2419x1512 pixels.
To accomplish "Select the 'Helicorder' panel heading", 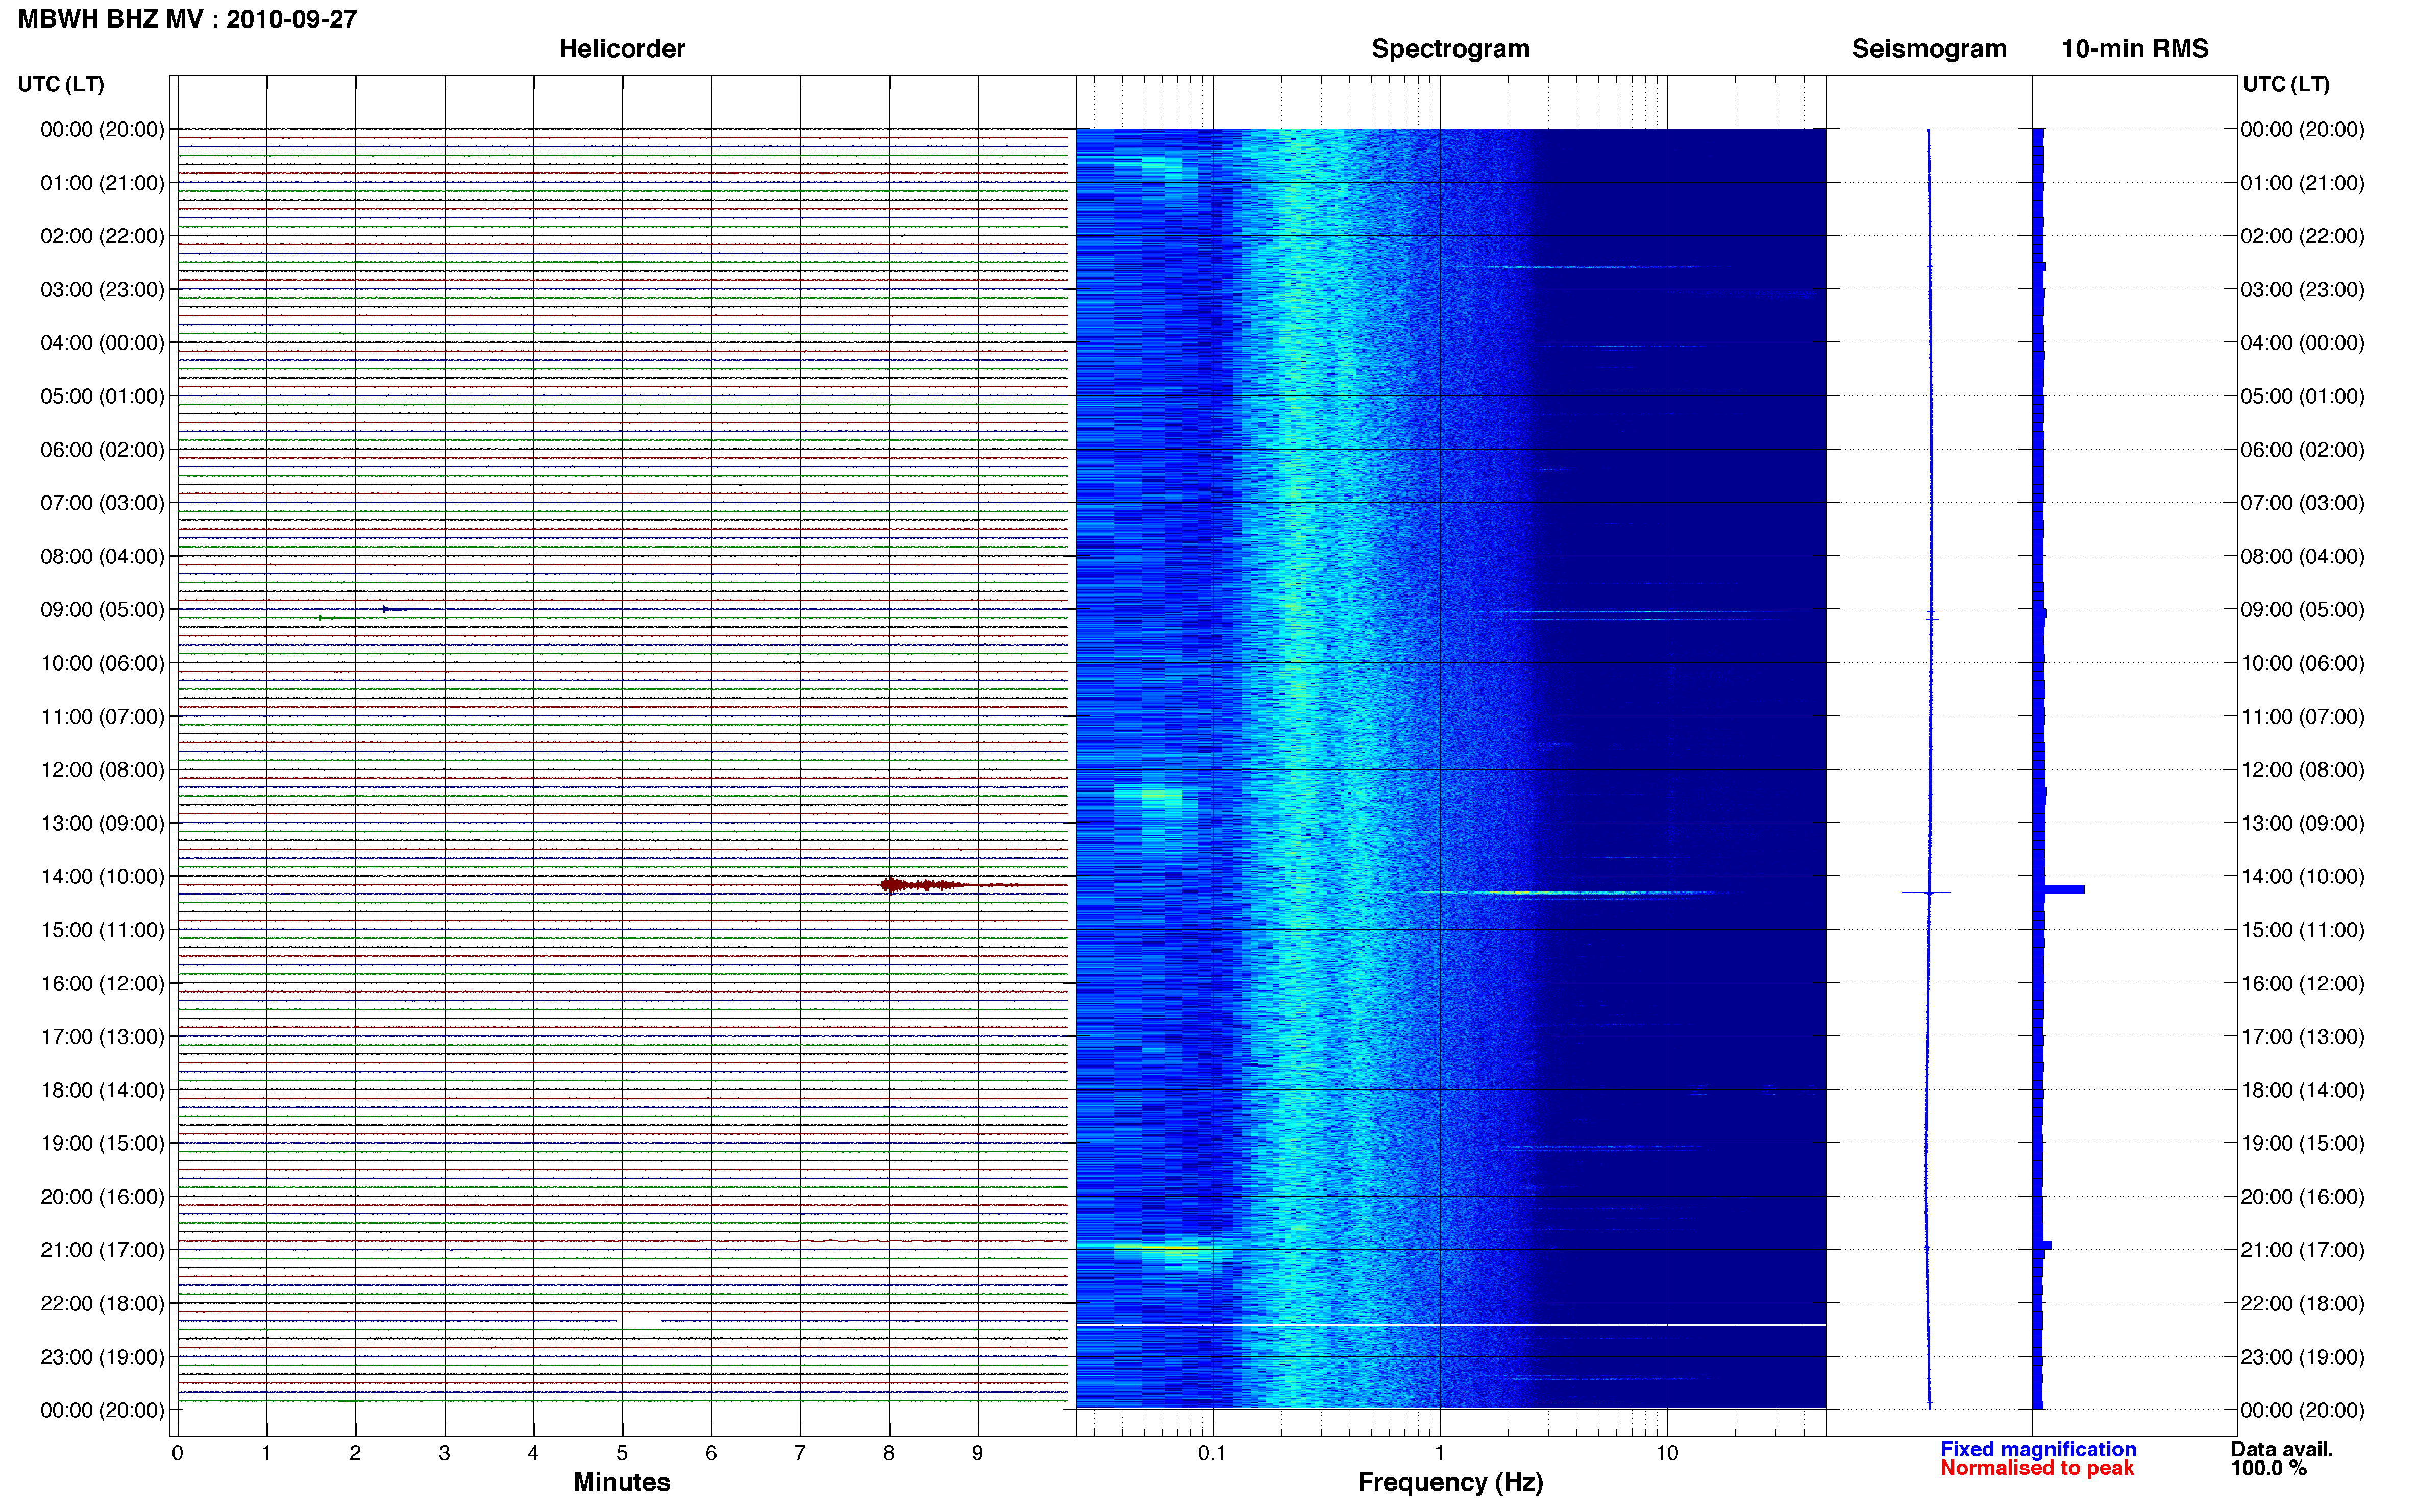I will [x=622, y=49].
